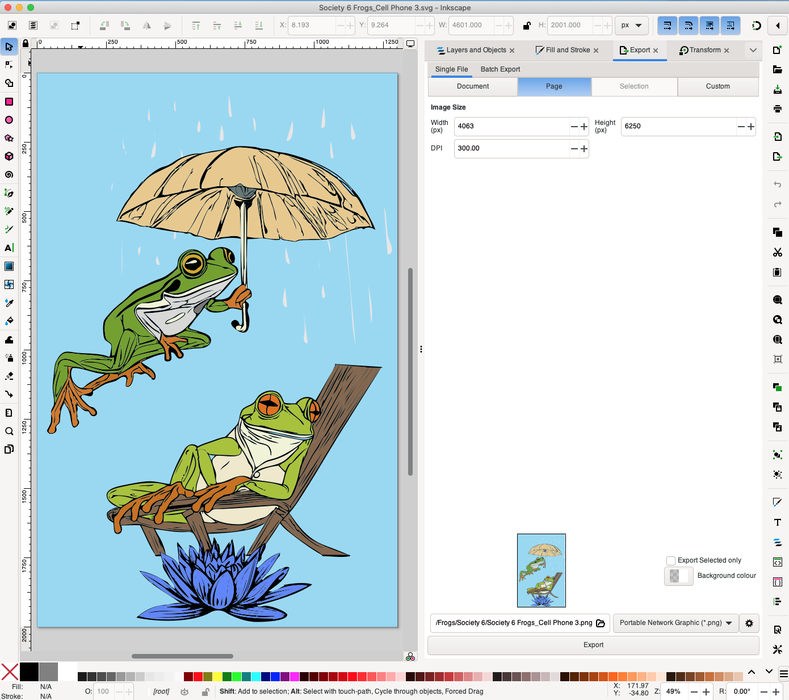Toggle snapping control

click(756, 25)
